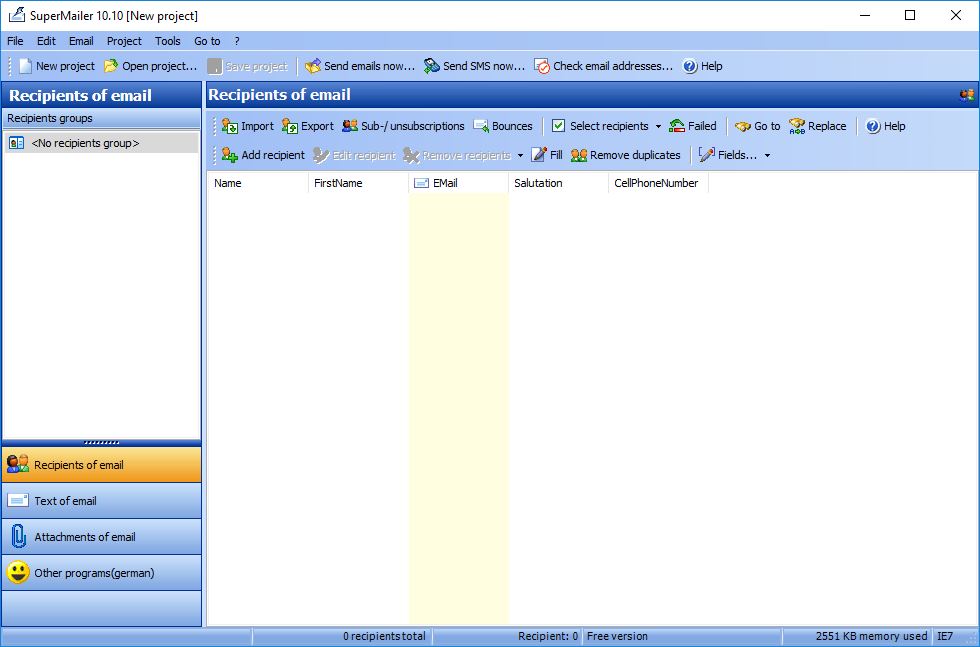Run Check email addresses
The width and height of the screenshot is (980, 647).
604,66
